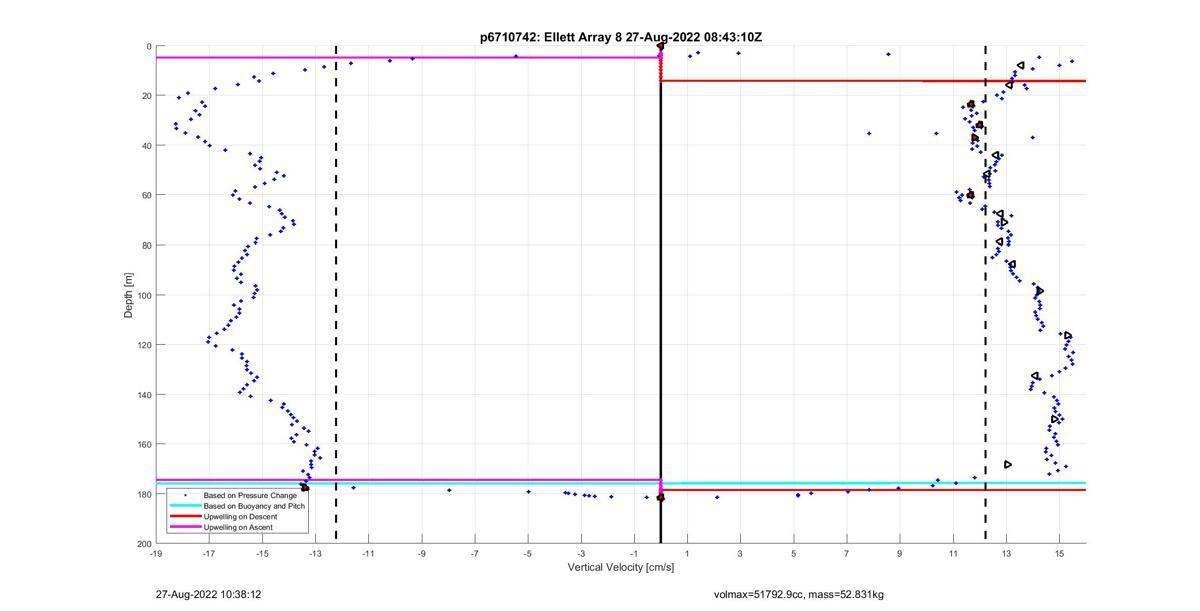
Task: Click the x-axis tick label '-1'
Action: click(x=634, y=553)
